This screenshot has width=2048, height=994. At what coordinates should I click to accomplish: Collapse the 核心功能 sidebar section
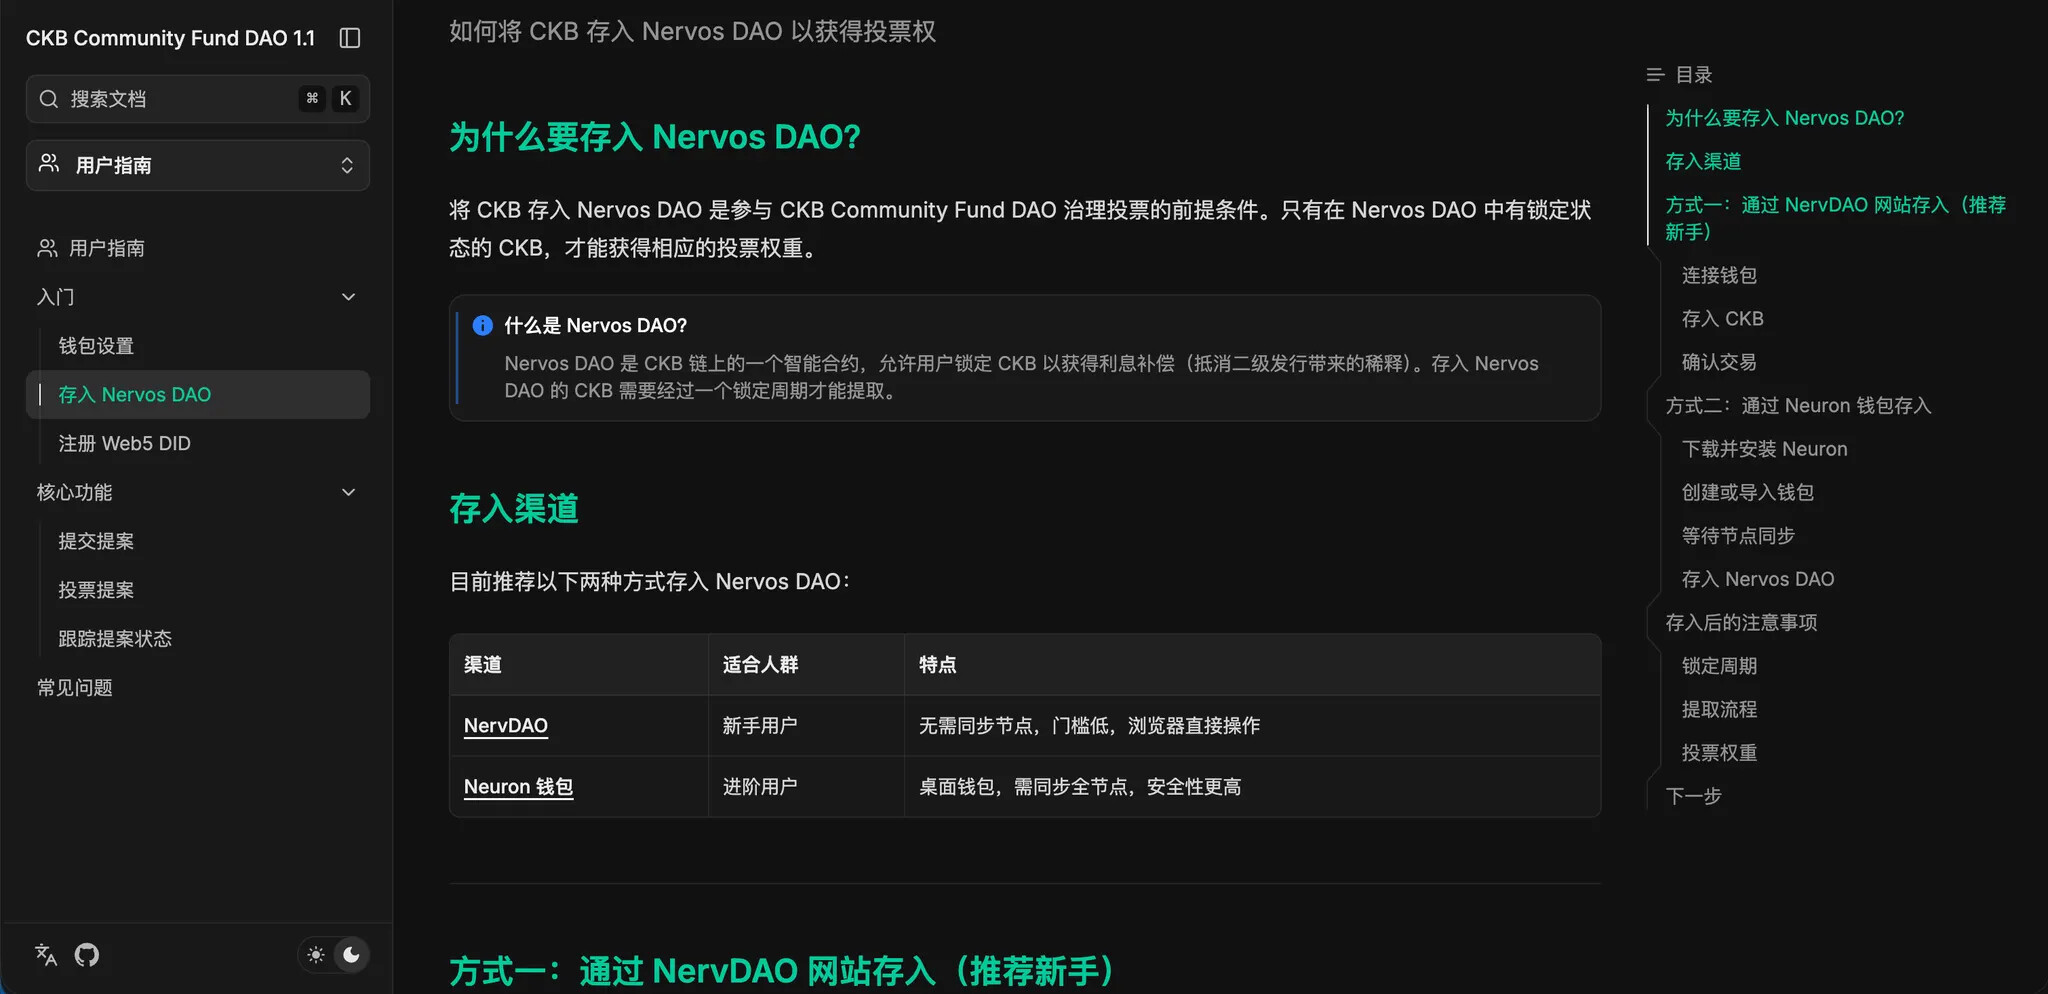pos(348,492)
